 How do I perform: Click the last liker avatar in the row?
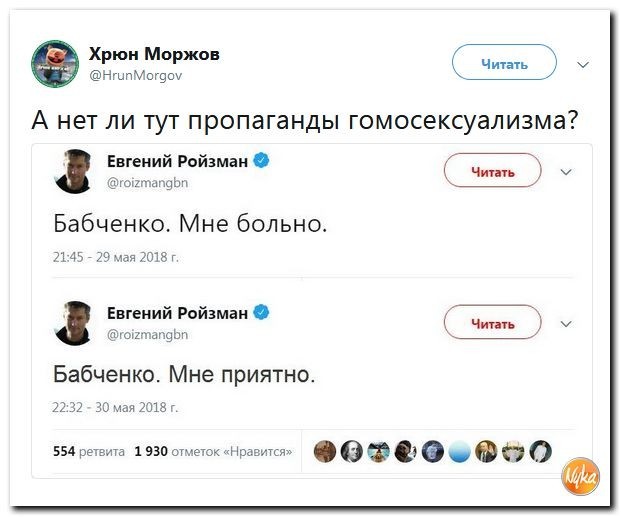[x=540, y=451]
